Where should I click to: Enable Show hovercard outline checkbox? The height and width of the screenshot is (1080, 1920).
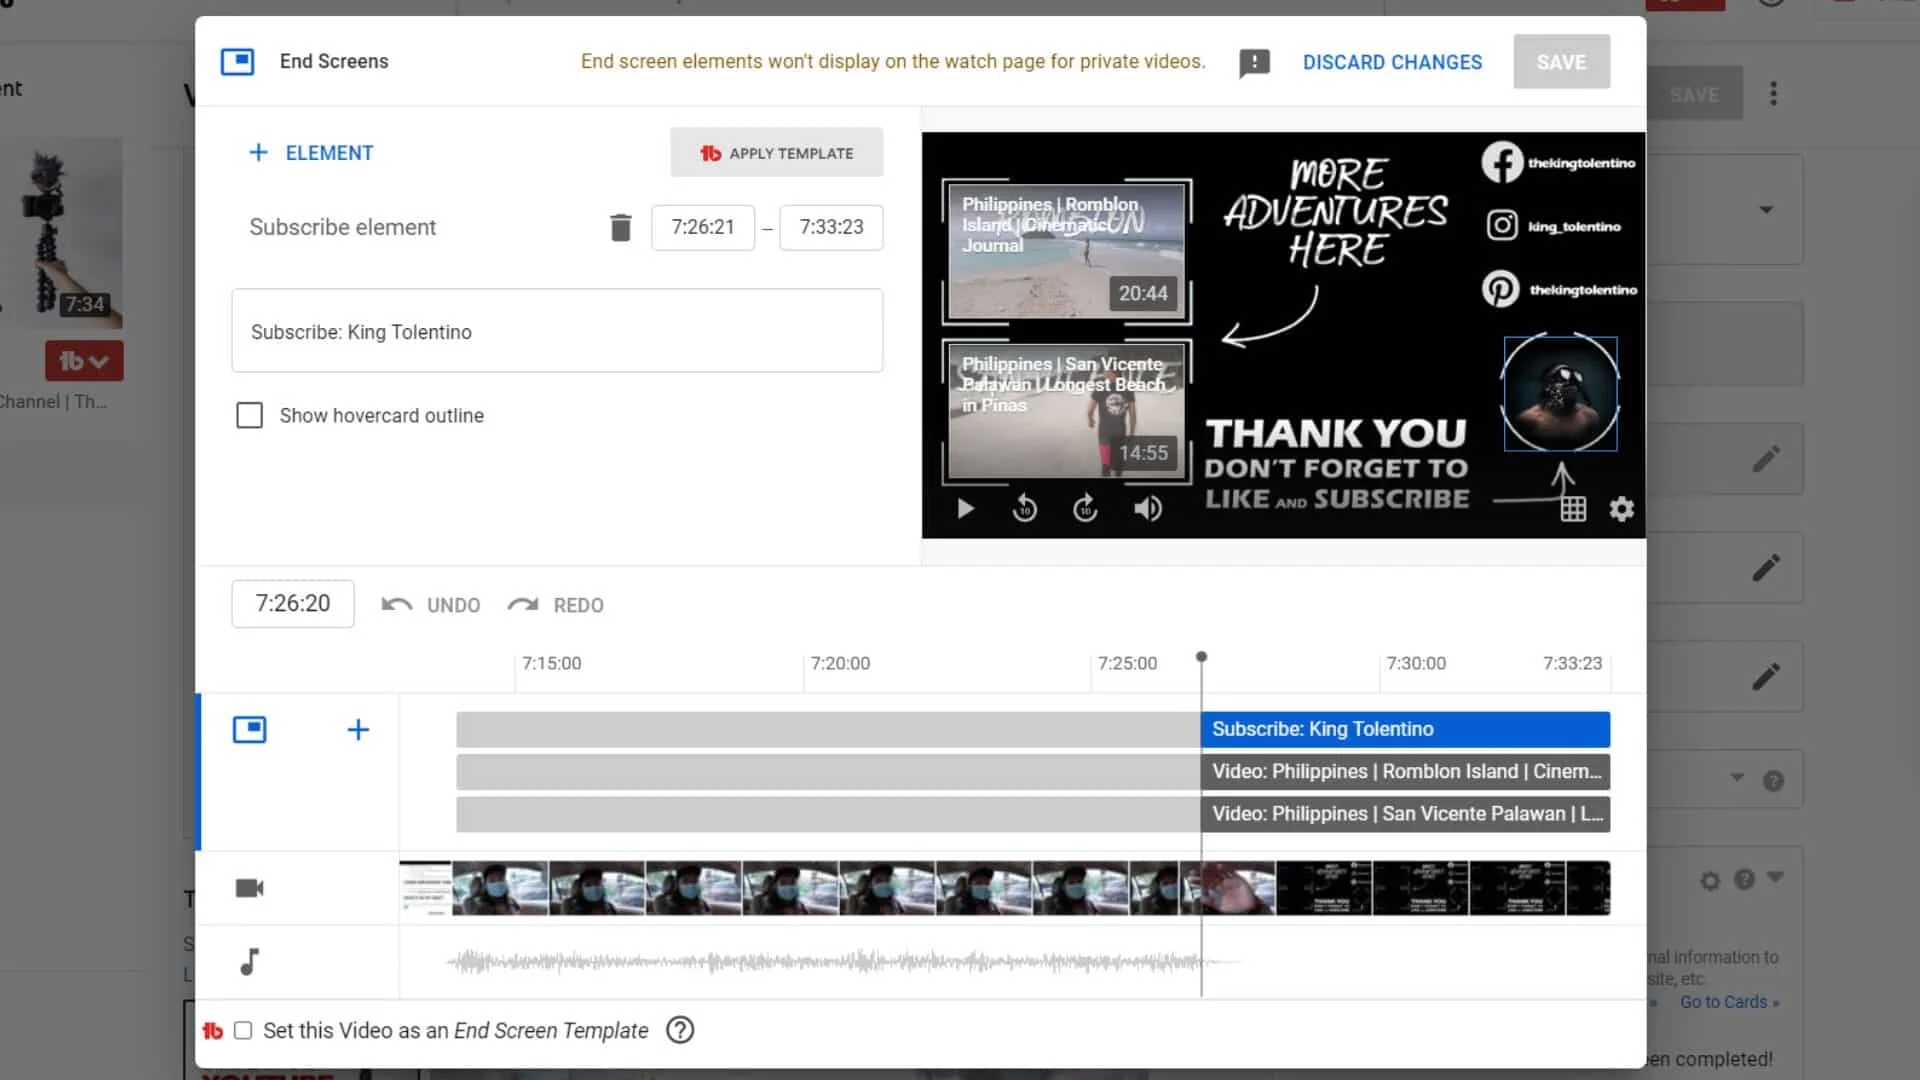pos(249,415)
